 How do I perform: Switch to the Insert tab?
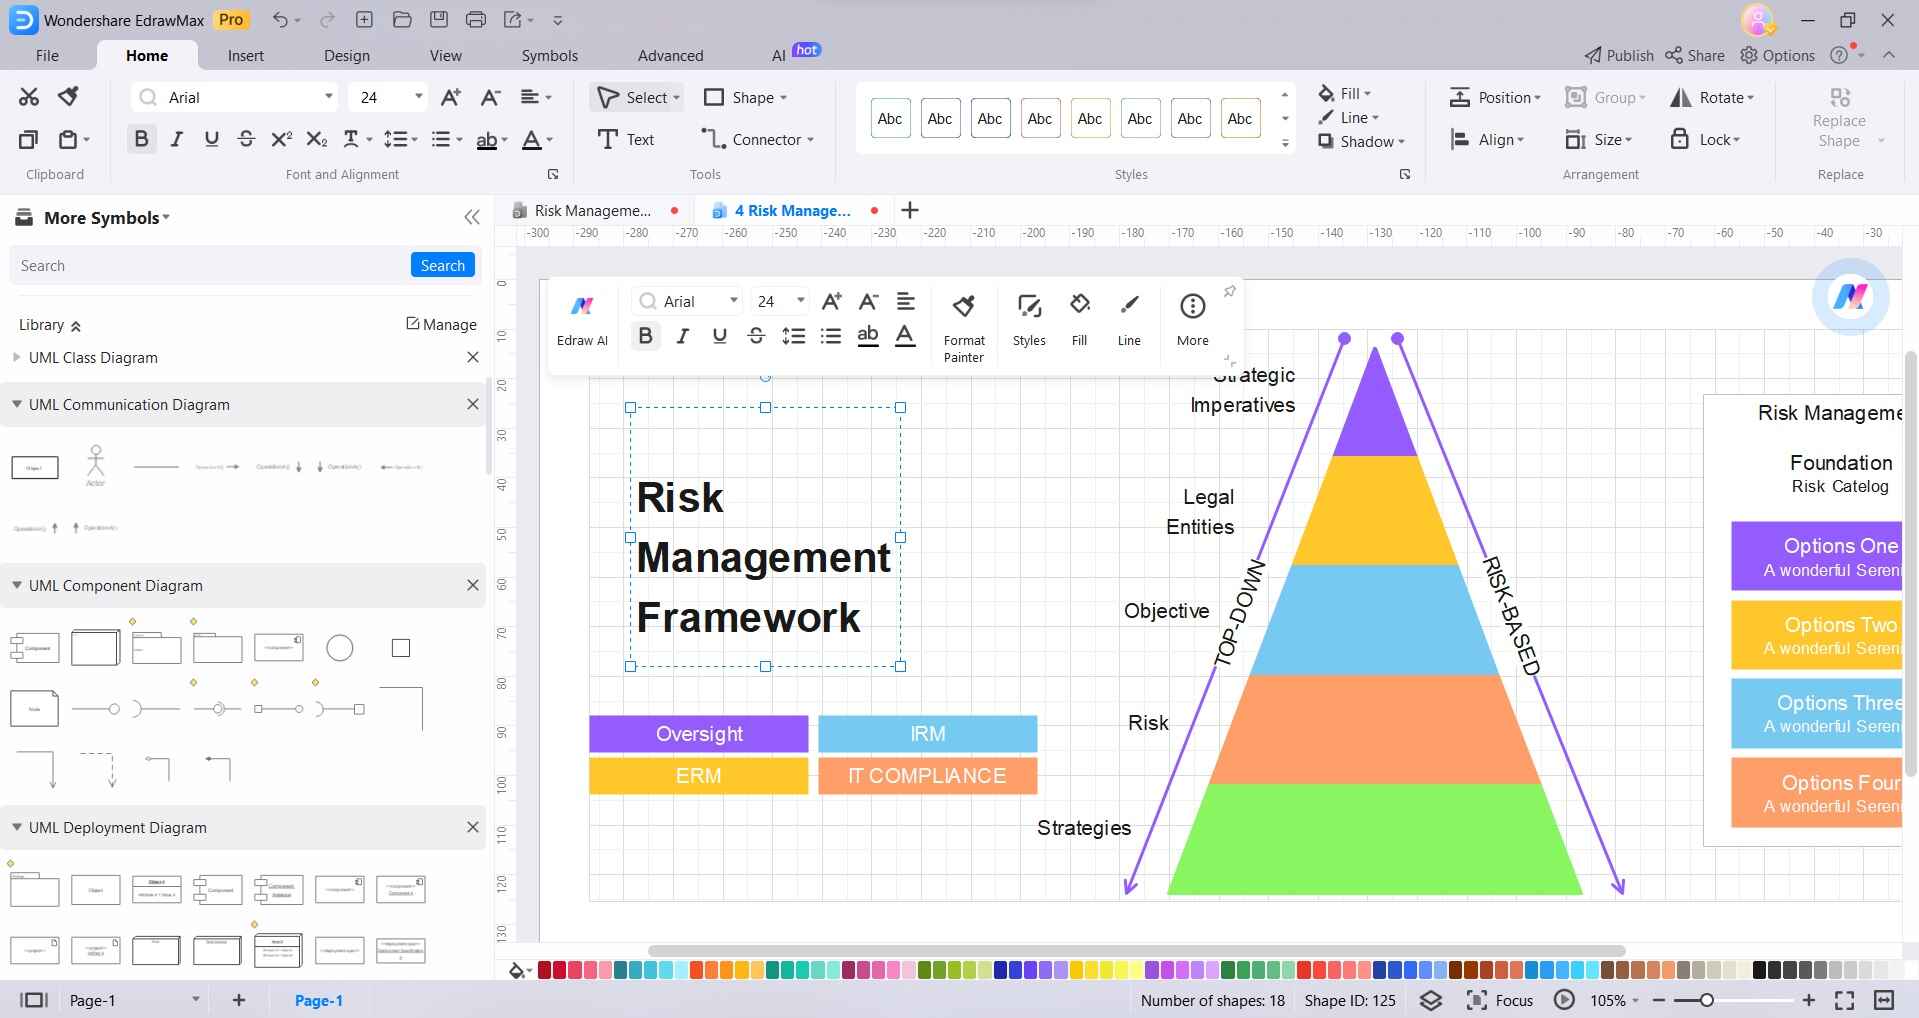point(246,56)
